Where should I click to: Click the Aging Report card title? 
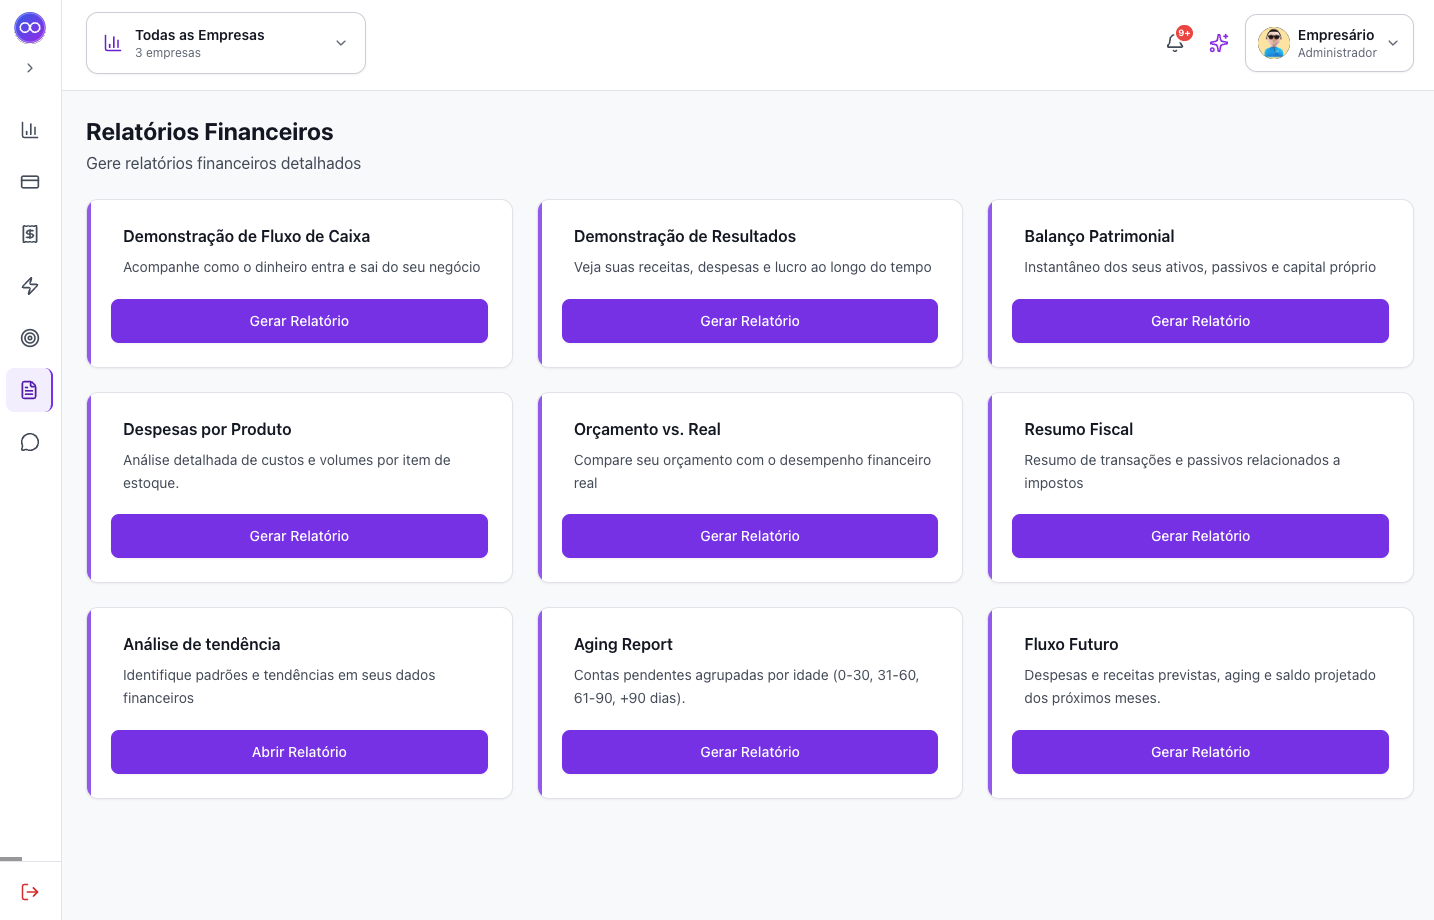[623, 644]
